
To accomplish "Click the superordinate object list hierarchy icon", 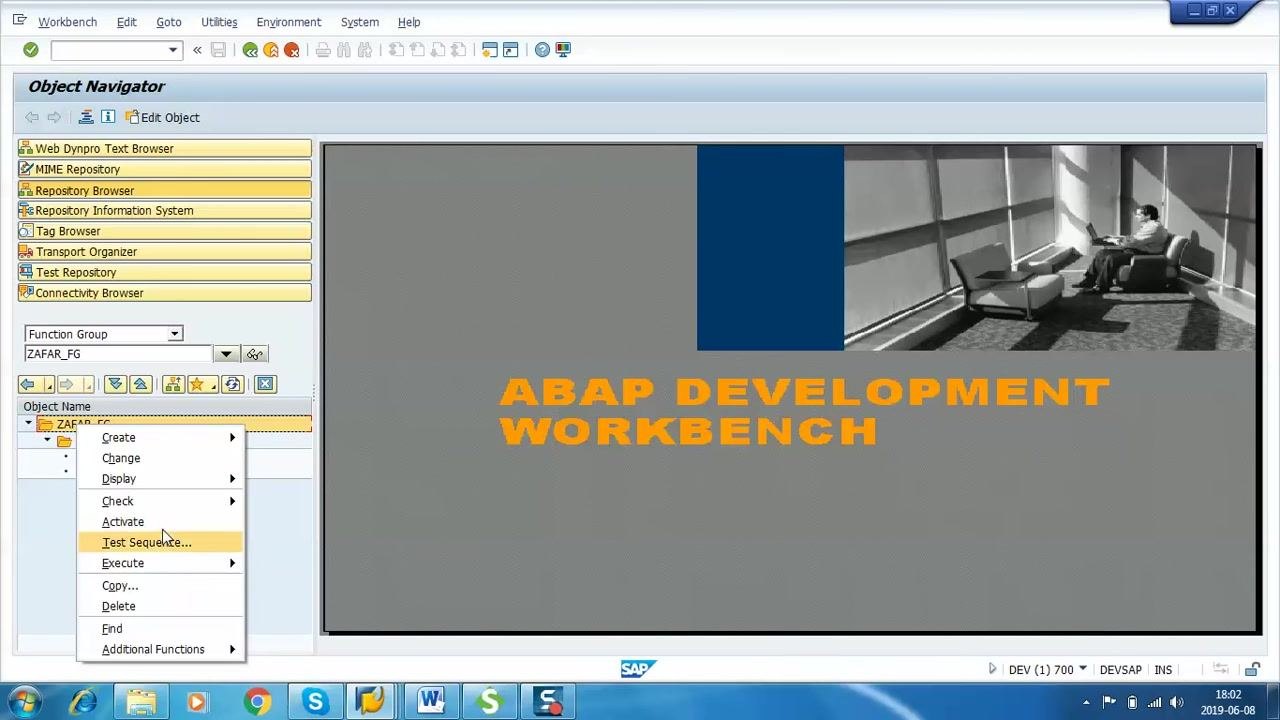I will [173, 385].
